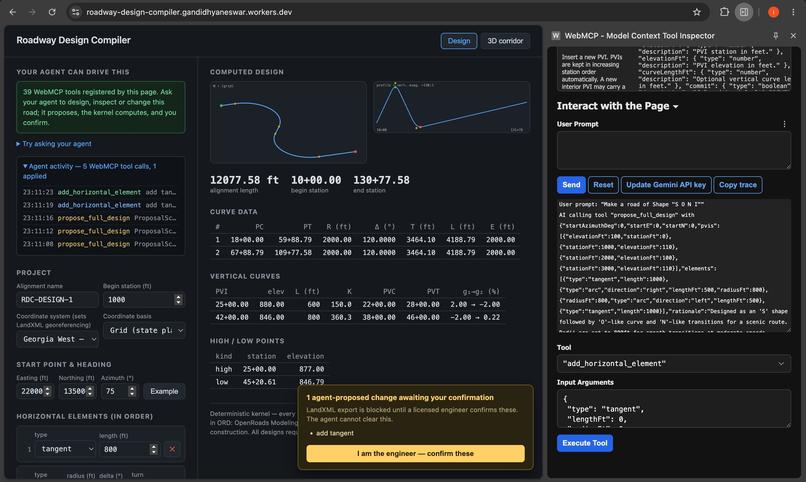Switch to the 3D corridor tab
This screenshot has width=806, height=482.
505,41
